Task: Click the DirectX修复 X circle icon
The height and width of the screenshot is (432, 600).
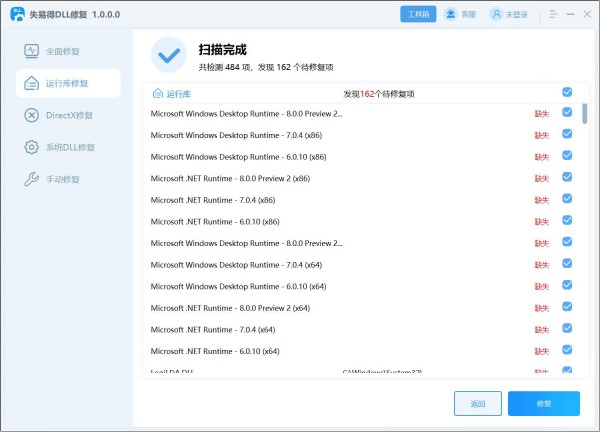Action: [31, 115]
